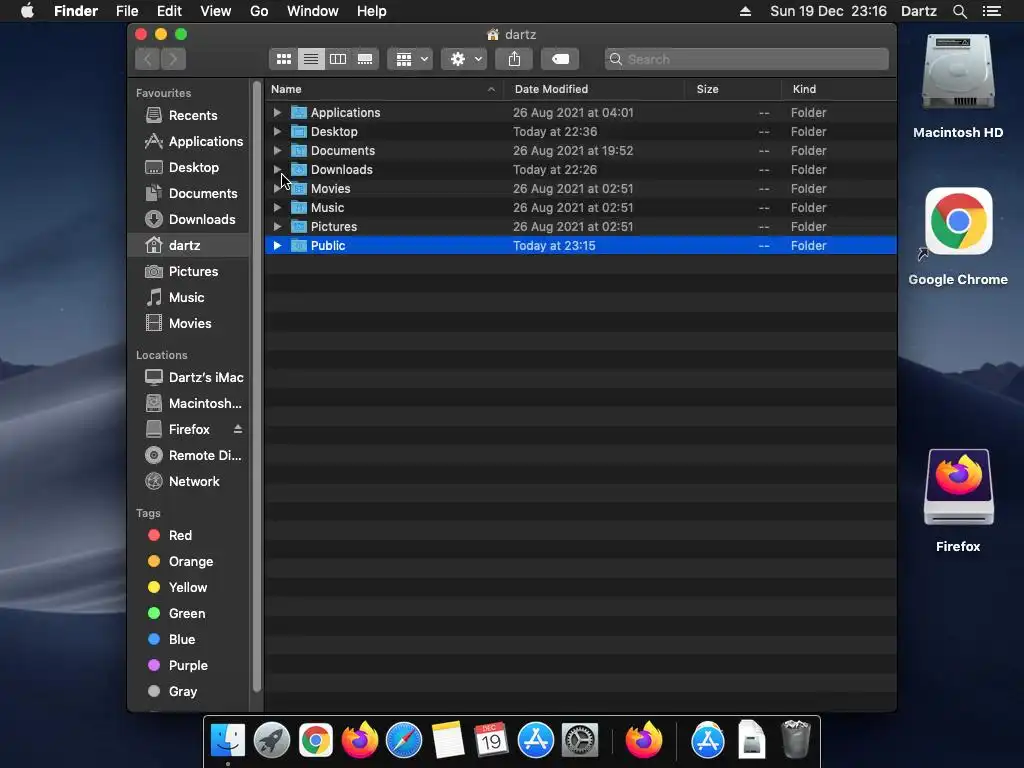Image resolution: width=1024 pixels, height=768 pixels.
Task: Open Network in the sidebar
Action: pos(188,482)
